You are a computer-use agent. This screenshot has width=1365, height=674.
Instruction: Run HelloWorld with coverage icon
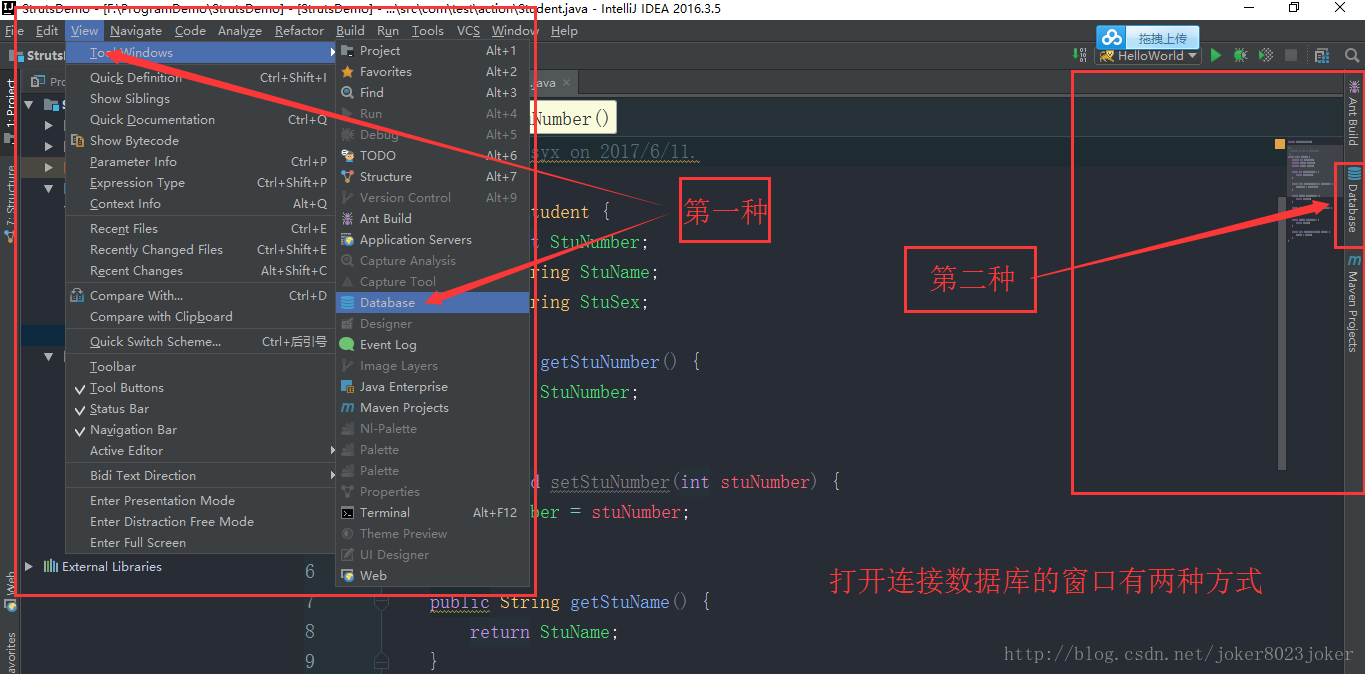click(1266, 56)
